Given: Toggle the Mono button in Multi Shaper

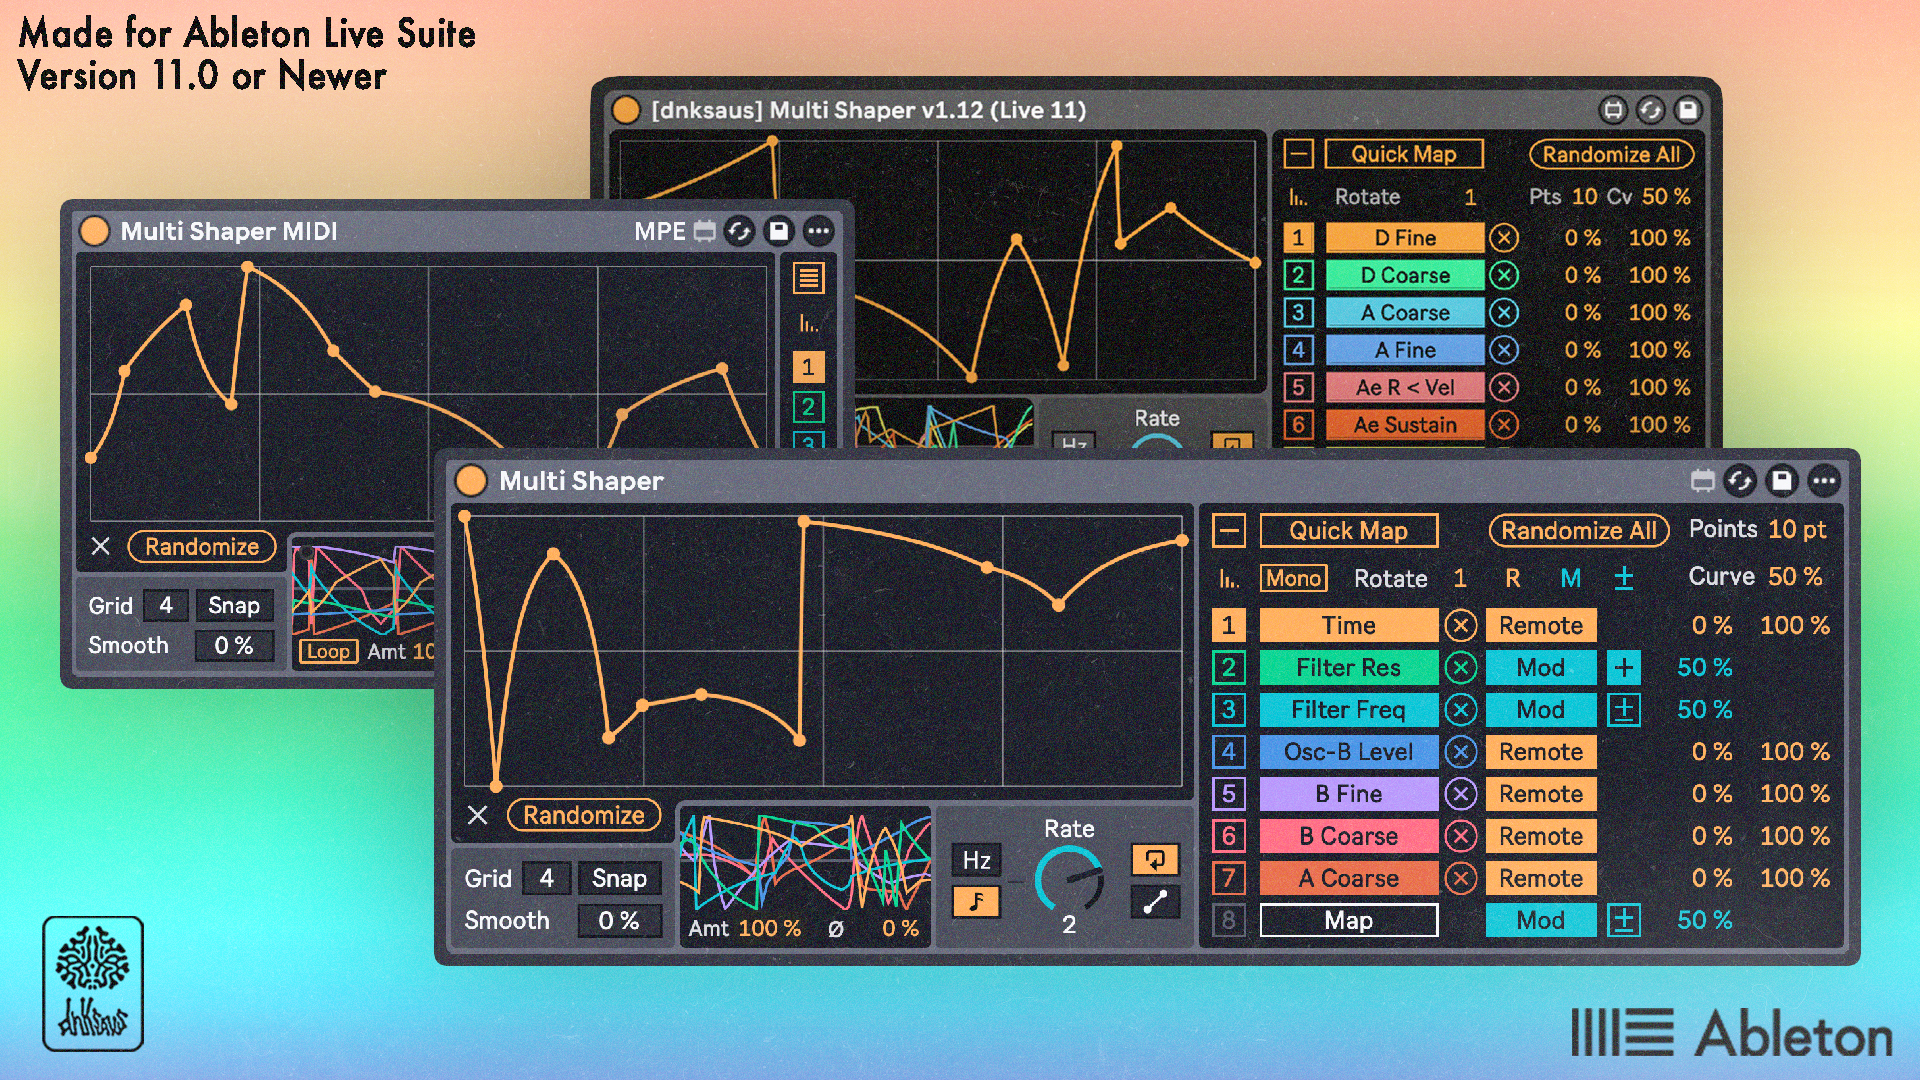Looking at the screenshot, I should [x=1294, y=578].
